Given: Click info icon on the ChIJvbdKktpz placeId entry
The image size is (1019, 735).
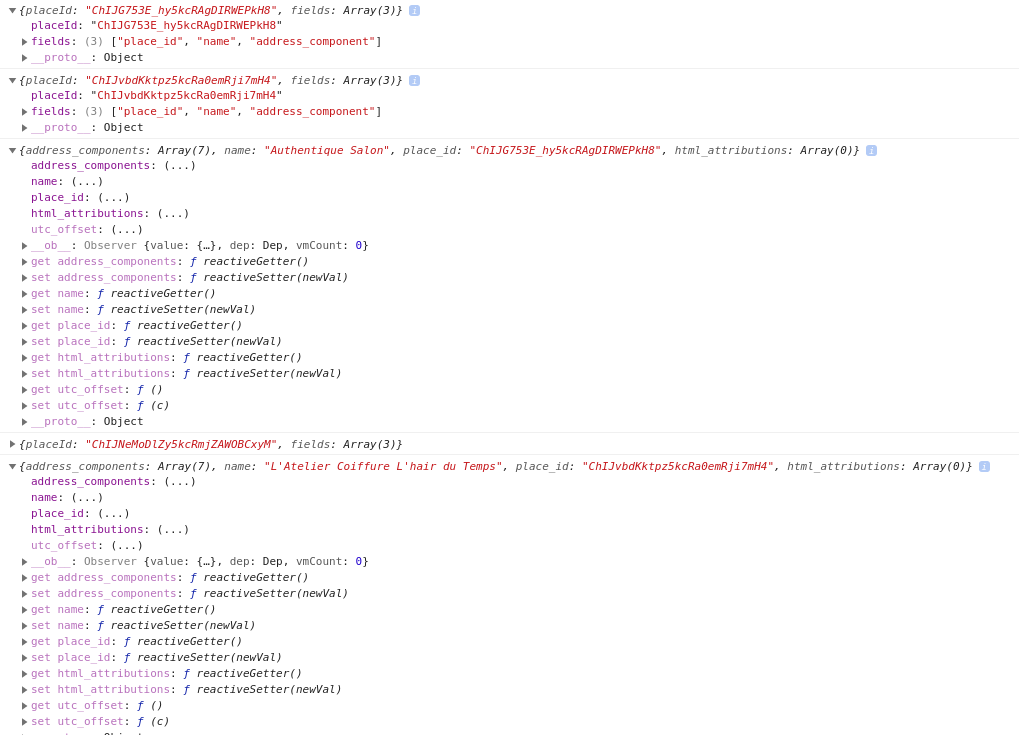Looking at the screenshot, I should tap(414, 80).
